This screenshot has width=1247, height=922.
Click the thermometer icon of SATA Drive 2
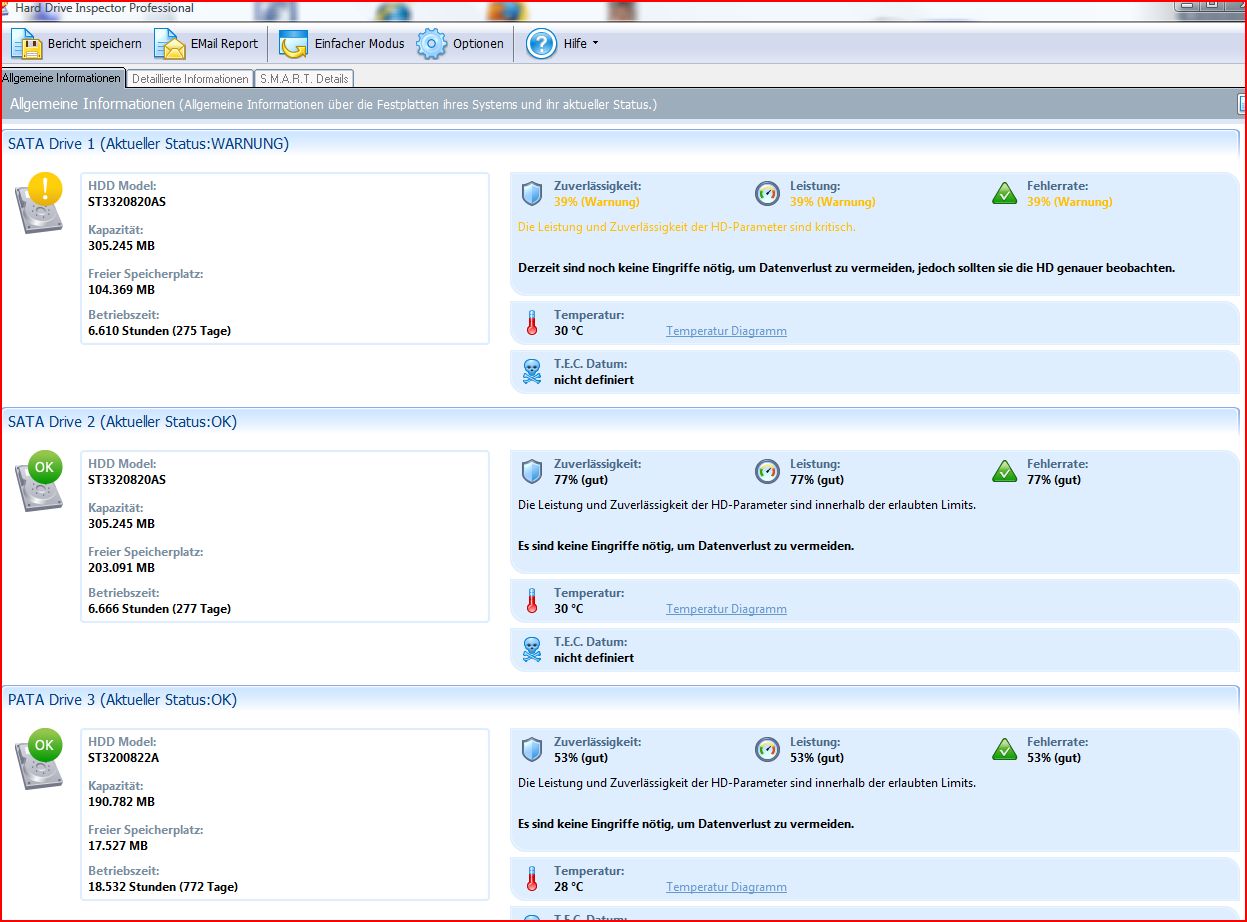pyautogui.click(x=532, y=600)
